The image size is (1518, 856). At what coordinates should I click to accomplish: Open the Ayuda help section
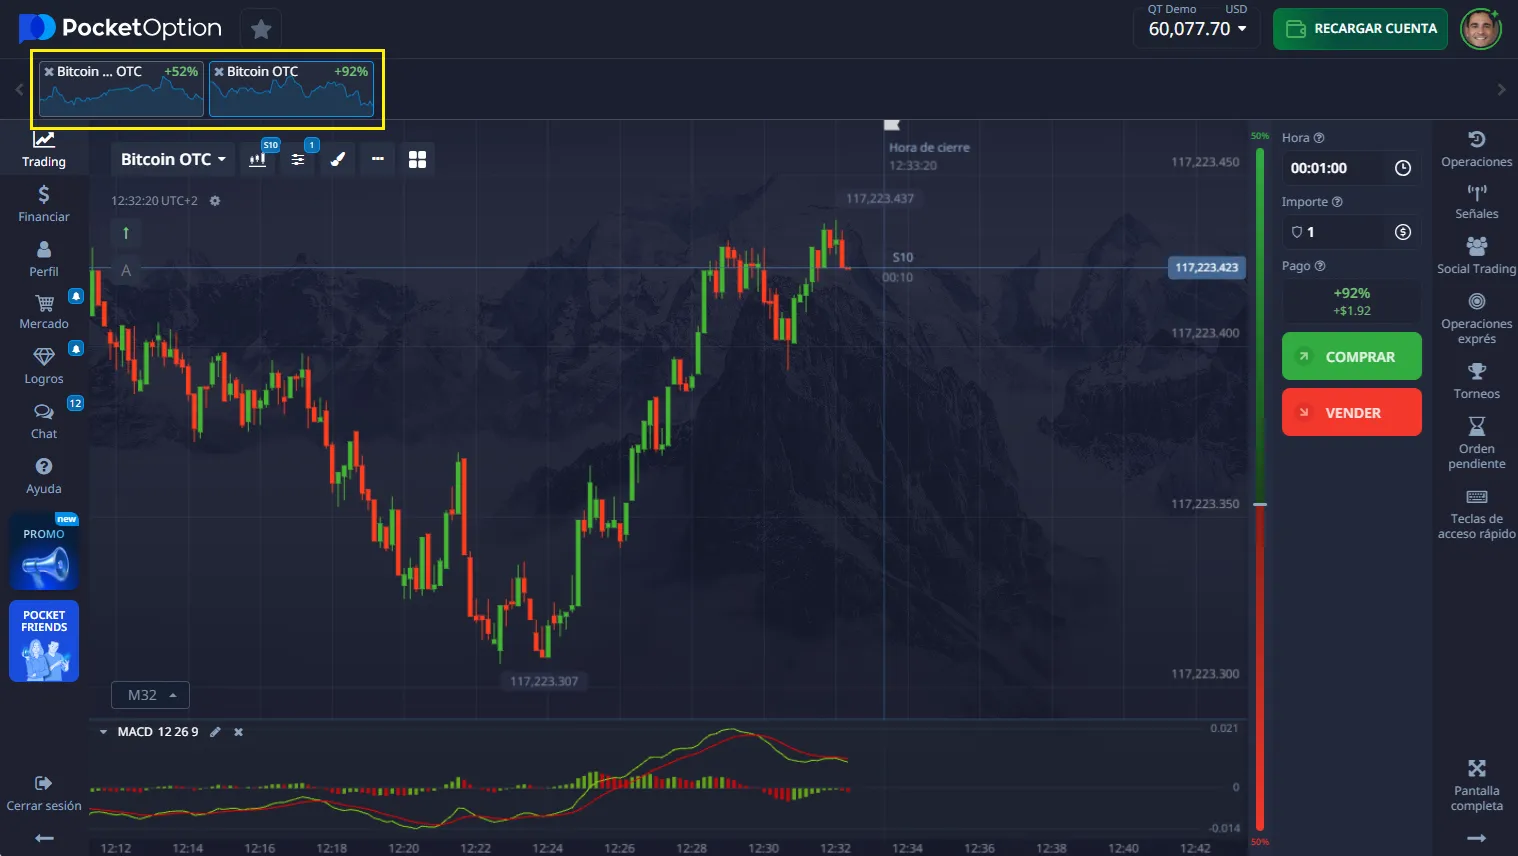[x=44, y=476]
